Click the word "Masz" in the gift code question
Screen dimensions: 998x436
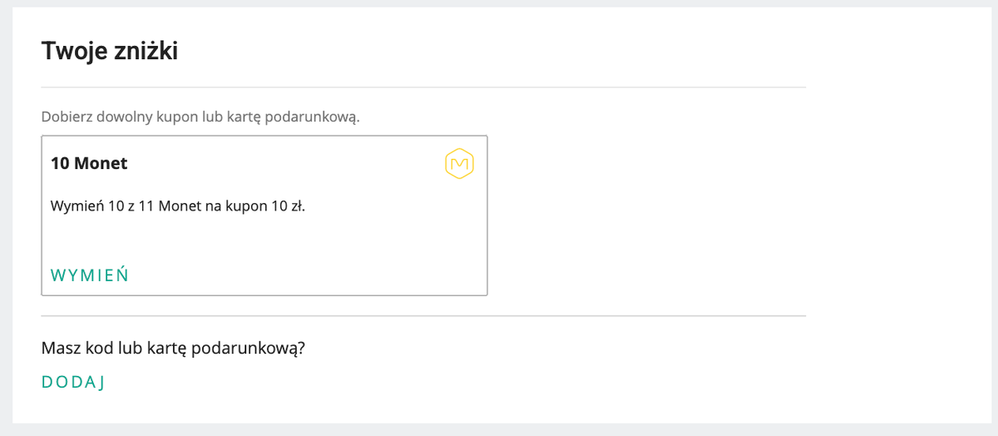pos(61,348)
